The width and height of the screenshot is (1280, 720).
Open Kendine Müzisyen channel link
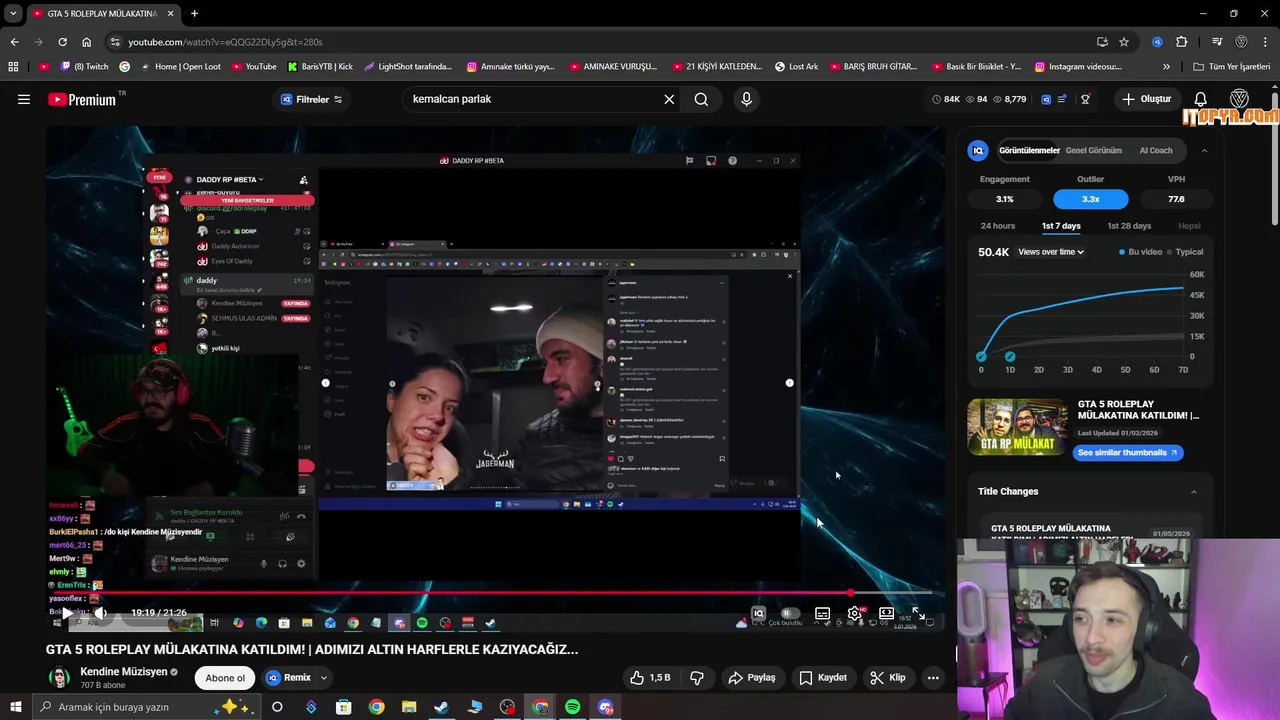click(x=123, y=672)
